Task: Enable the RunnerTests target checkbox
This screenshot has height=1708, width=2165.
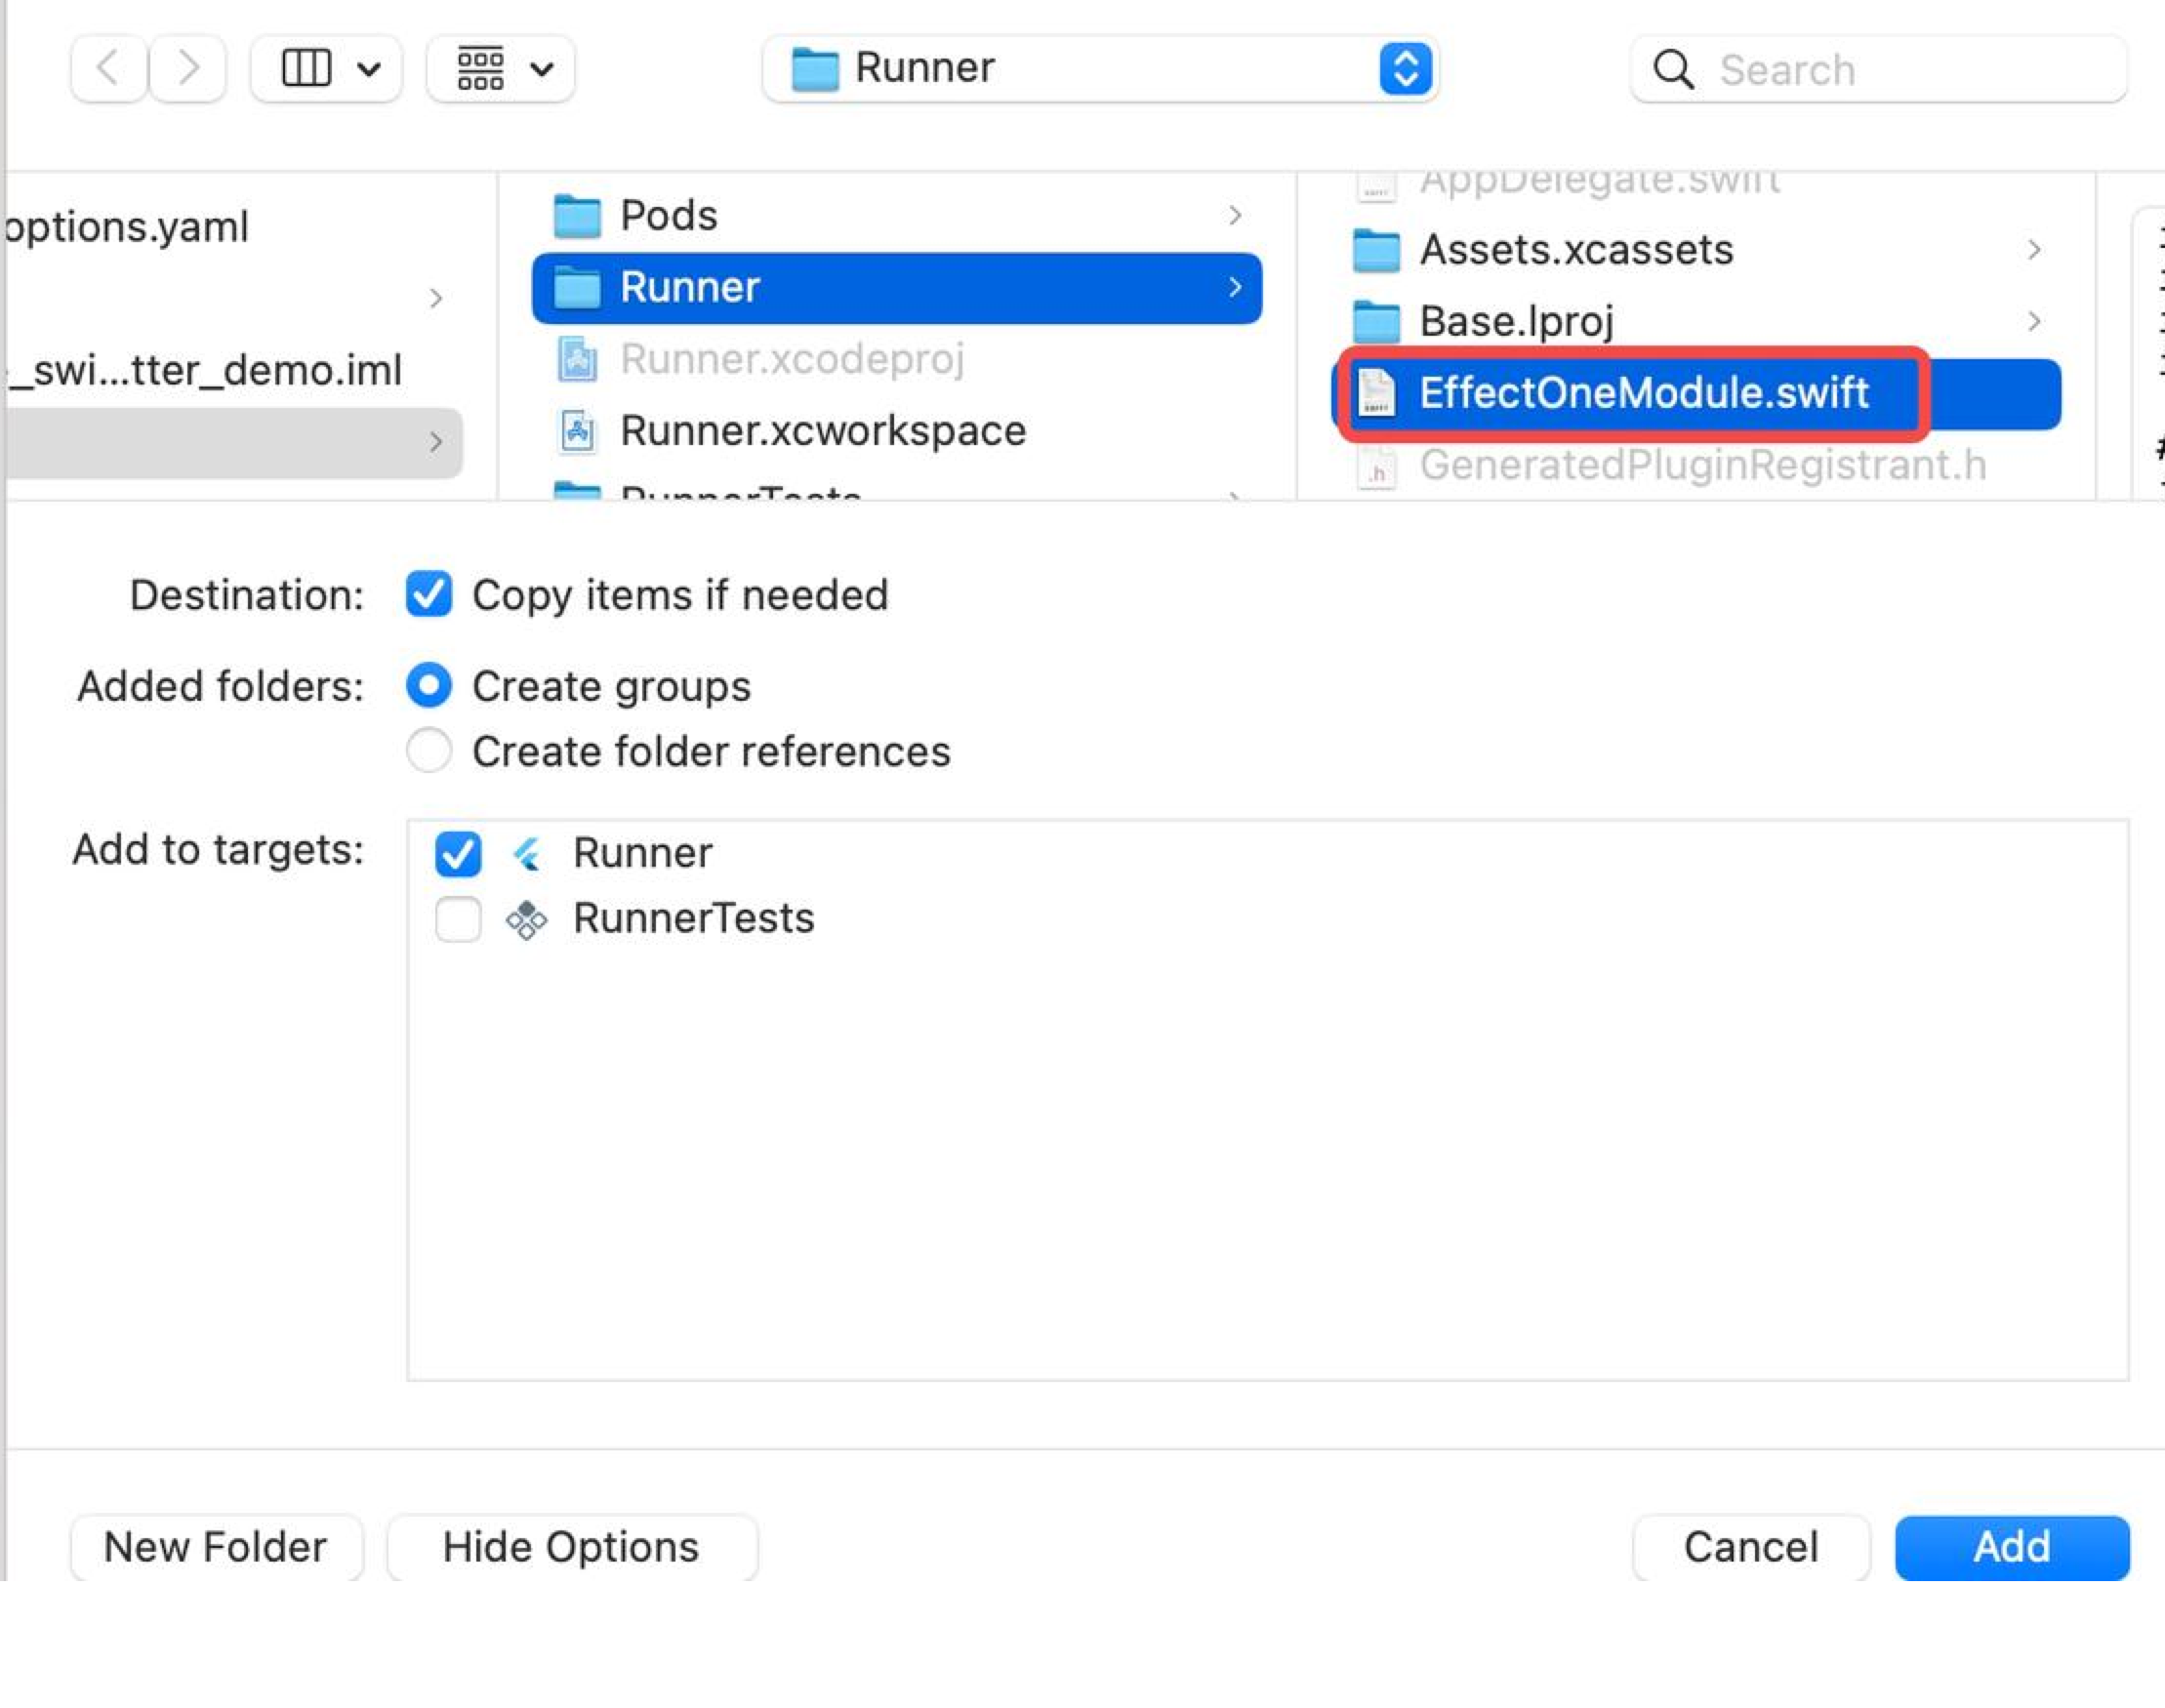Action: pos(458,919)
